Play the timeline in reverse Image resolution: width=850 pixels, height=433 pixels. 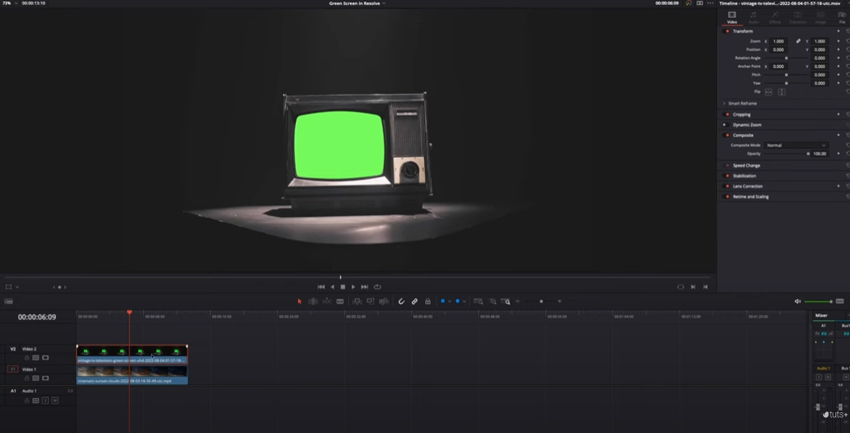(x=332, y=287)
